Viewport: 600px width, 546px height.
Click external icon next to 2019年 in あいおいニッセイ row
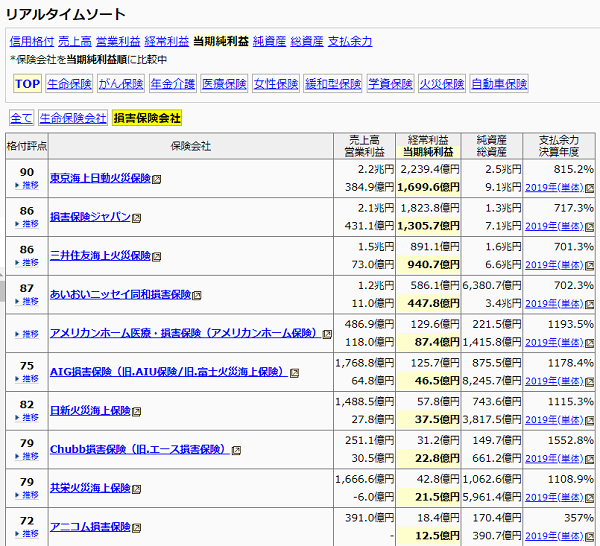pyautogui.click(x=590, y=305)
